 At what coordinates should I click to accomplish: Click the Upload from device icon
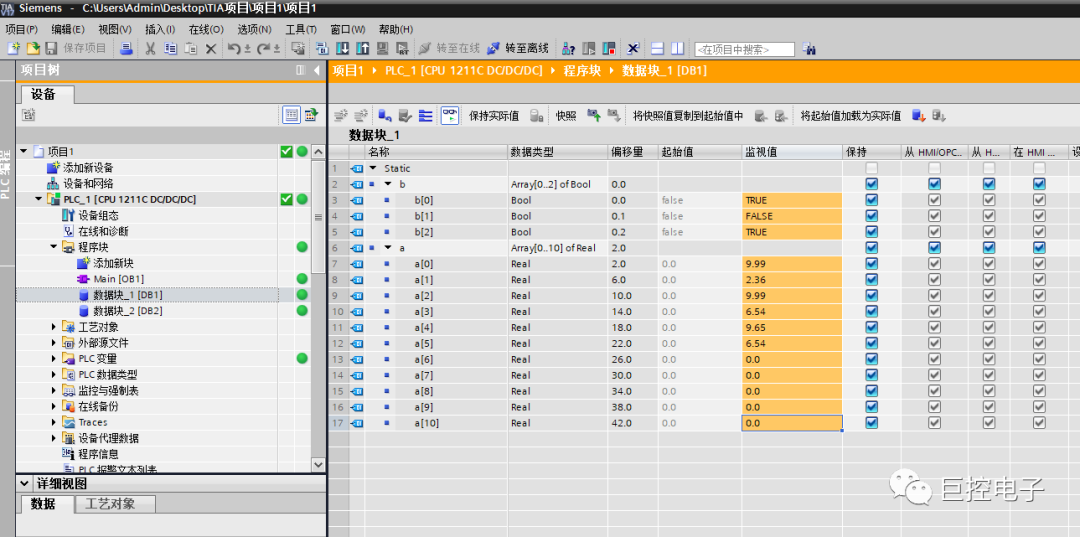click(363, 49)
